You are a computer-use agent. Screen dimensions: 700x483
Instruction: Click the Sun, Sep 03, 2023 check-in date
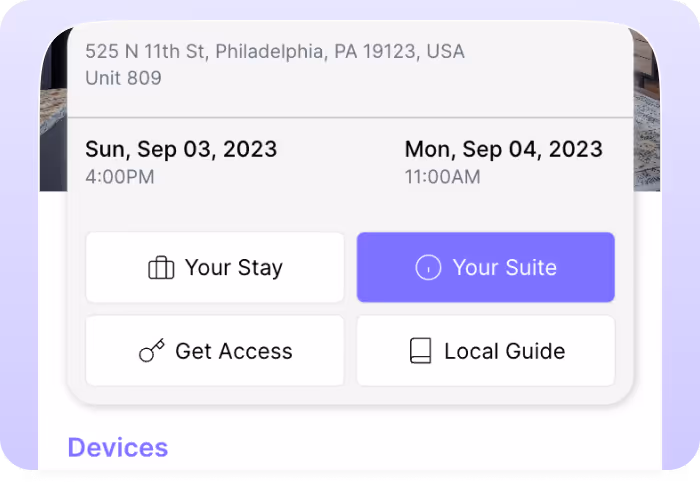(x=181, y=149)
